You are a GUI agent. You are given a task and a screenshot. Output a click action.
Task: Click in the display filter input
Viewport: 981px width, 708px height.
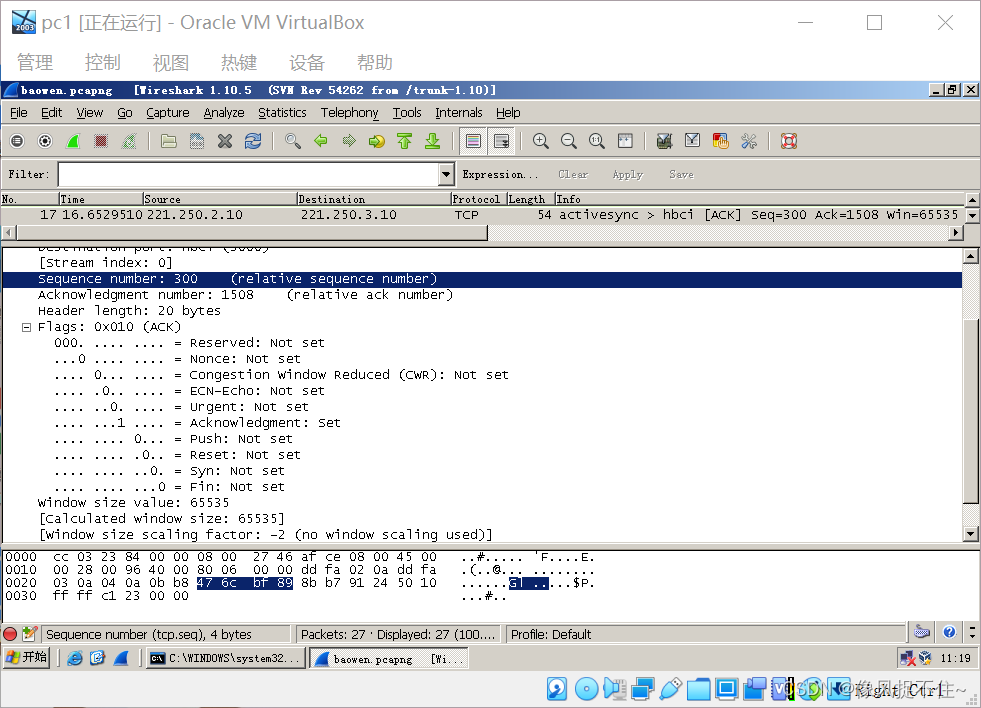pos(248,174)
